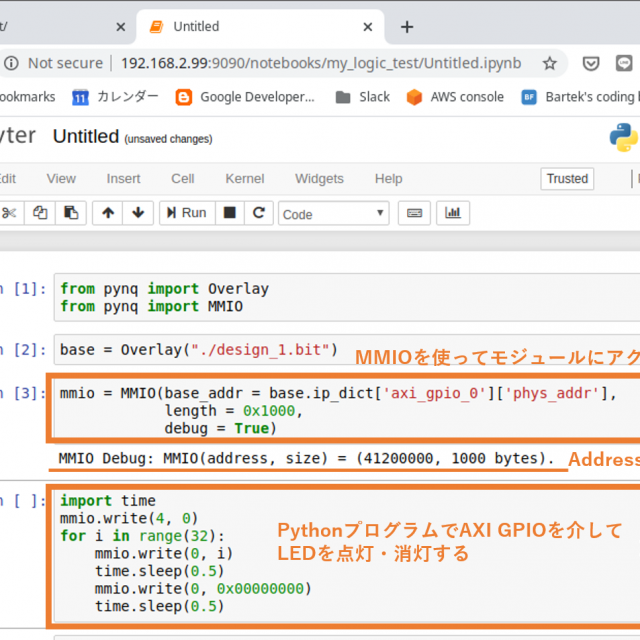Interrupt the kernel with the stop icon
Viewport: 640px width, 640px height.
pyautogui.click(x=230, y=213)
